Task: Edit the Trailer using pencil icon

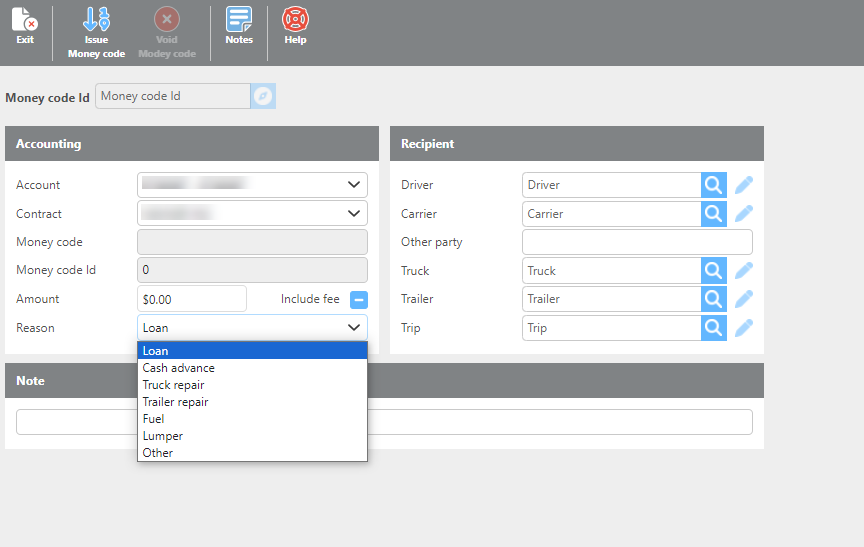Action: (x=744, y=299)
